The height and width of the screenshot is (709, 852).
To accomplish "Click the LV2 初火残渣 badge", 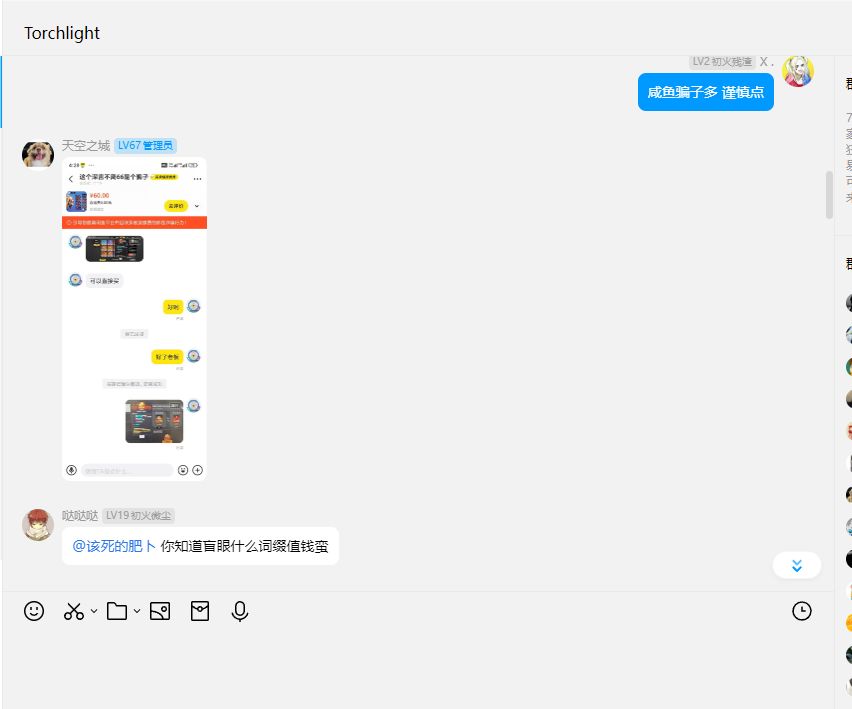I will 722,61.
